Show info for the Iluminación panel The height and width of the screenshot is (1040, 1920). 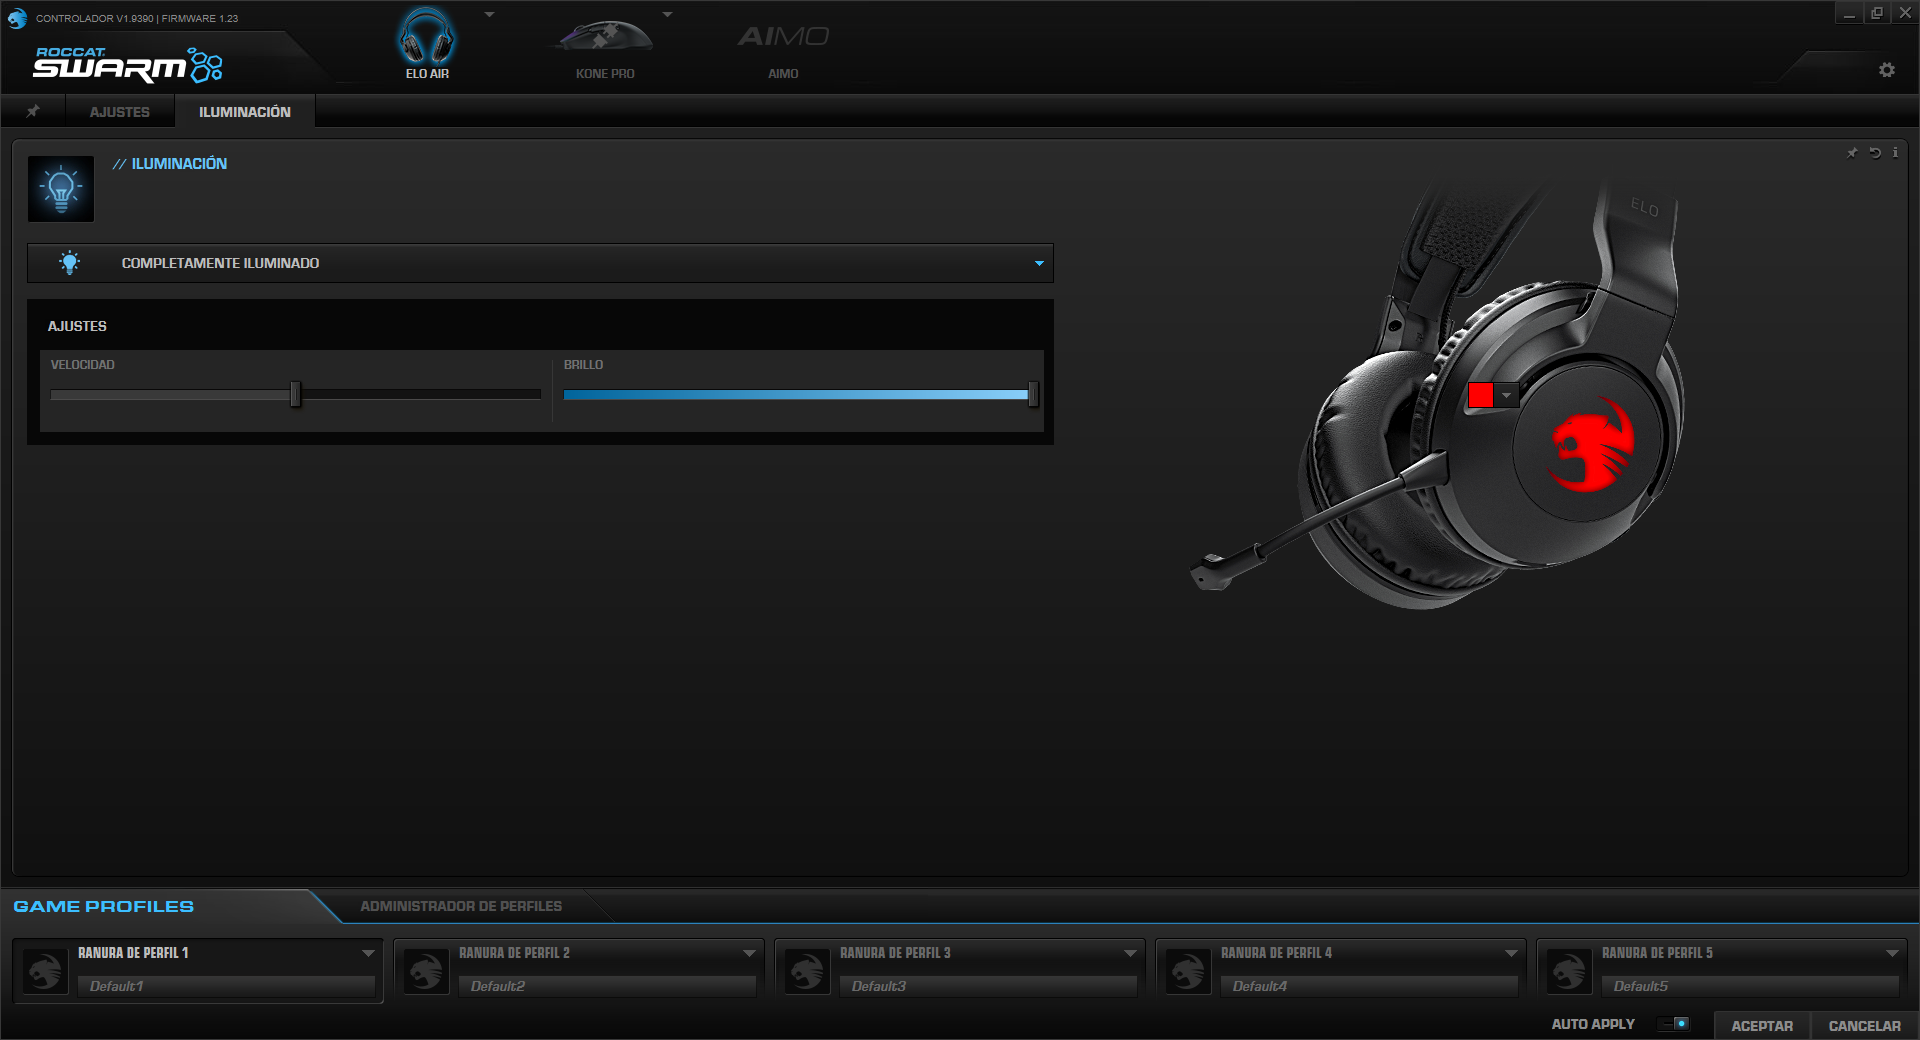pyautogui.click(x=1895, y=153)
